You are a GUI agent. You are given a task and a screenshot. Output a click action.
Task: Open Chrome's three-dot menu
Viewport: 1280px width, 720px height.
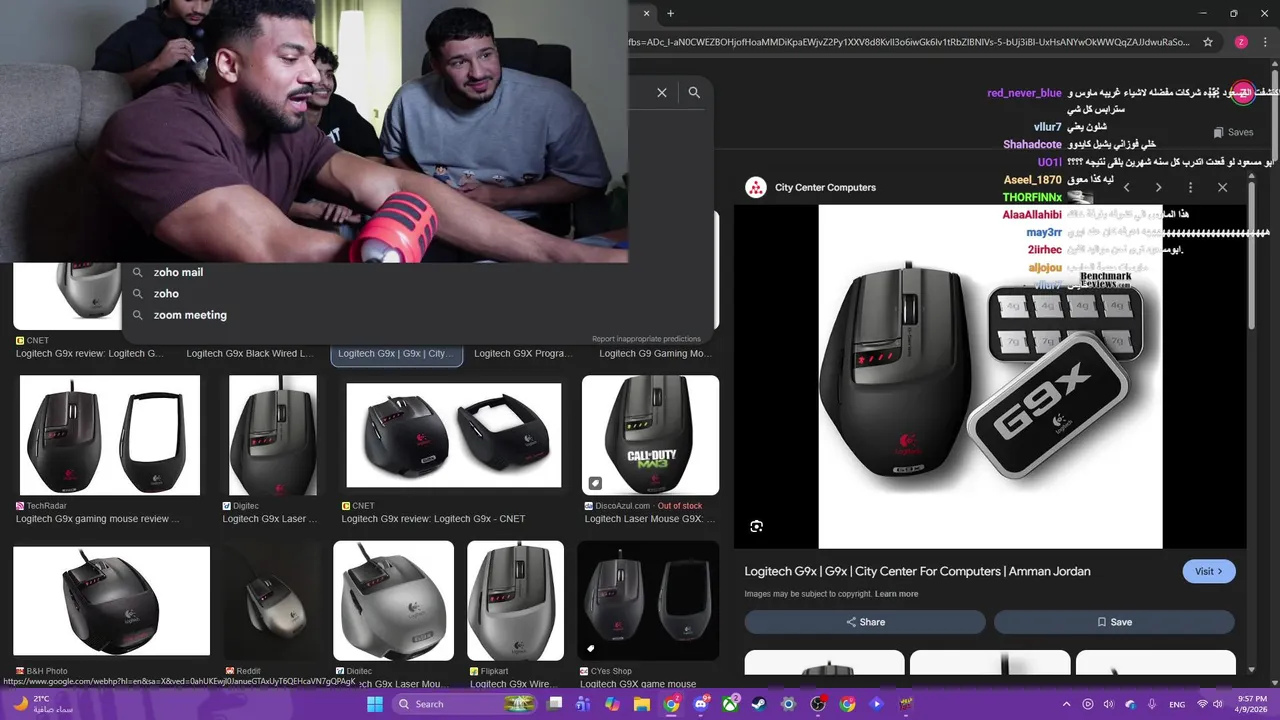(x=1265, y=42)
